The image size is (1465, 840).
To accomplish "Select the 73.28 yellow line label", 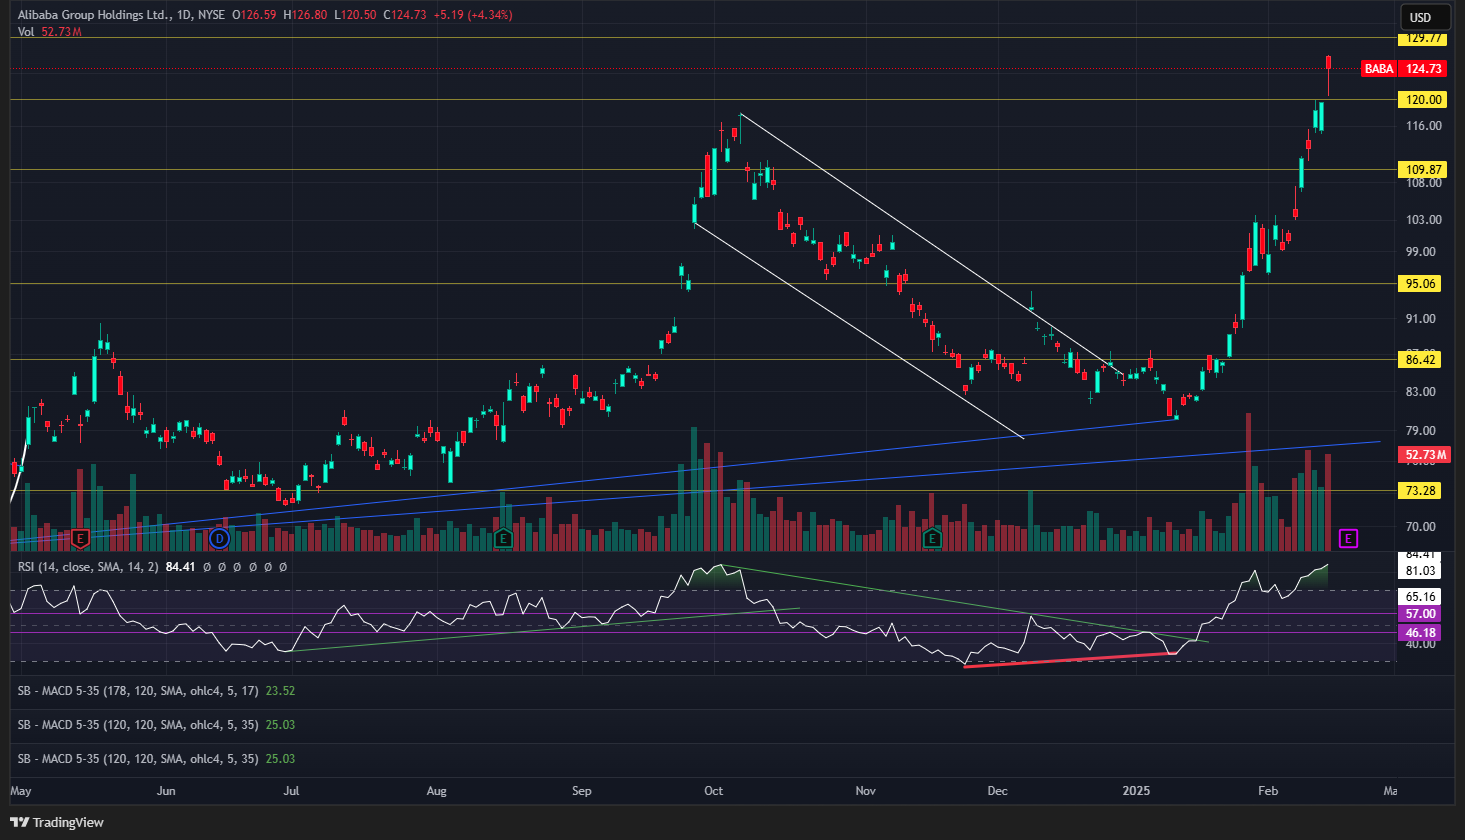I will [1420, 491].
